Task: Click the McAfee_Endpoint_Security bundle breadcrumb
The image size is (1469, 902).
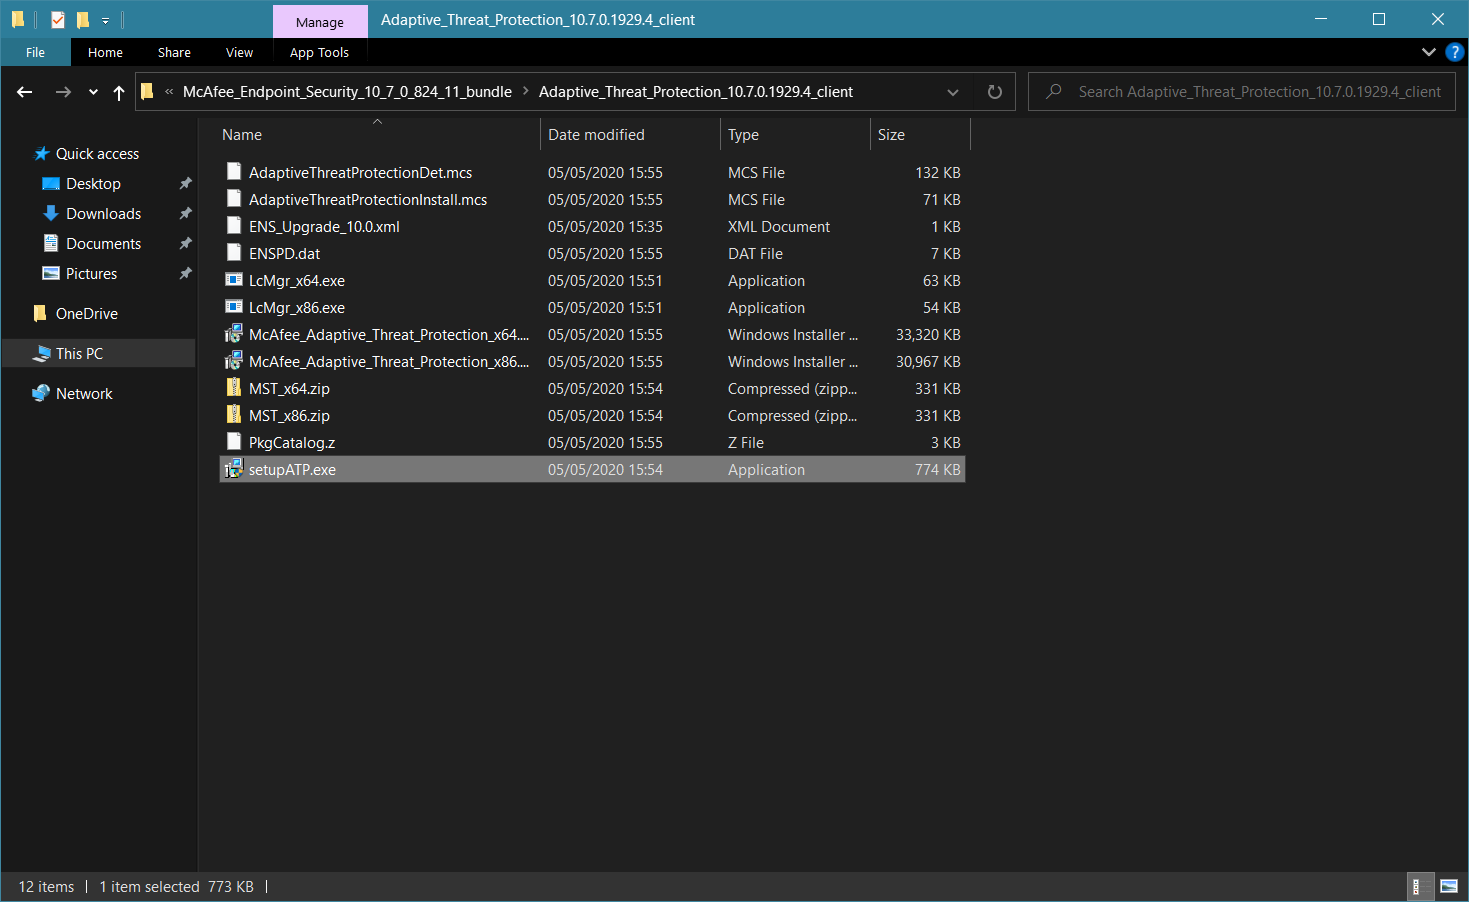Action: 347,92
